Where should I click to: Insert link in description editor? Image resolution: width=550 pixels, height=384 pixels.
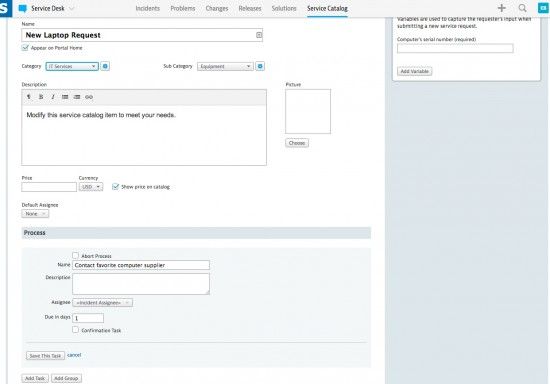(89, 97)
